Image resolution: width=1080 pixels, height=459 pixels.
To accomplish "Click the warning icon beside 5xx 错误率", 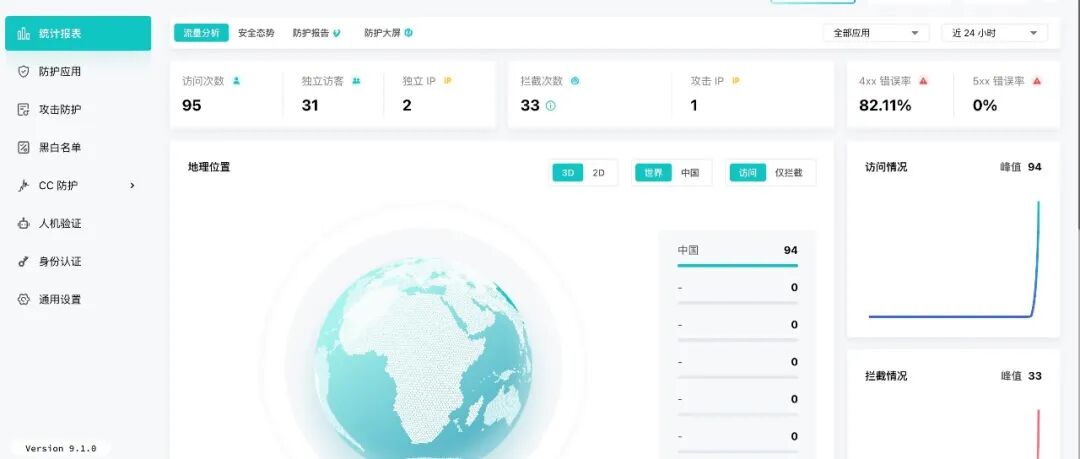I will (1037, 81).
